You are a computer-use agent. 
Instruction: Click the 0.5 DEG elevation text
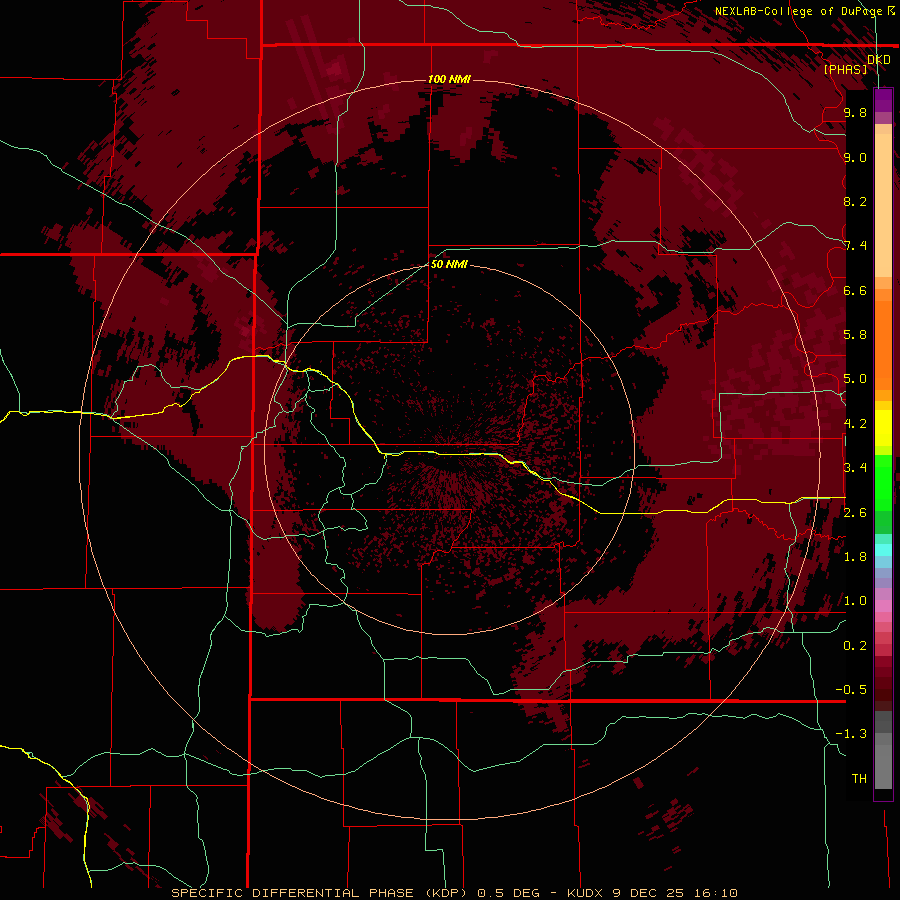[509, 893]
